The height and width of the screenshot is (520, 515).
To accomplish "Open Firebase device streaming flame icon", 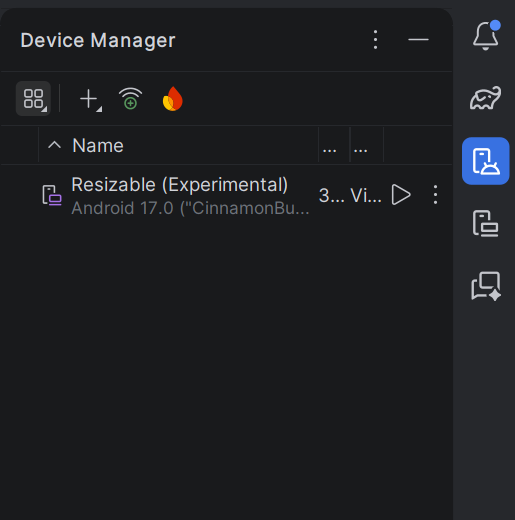I will click(x=173, y=99).
